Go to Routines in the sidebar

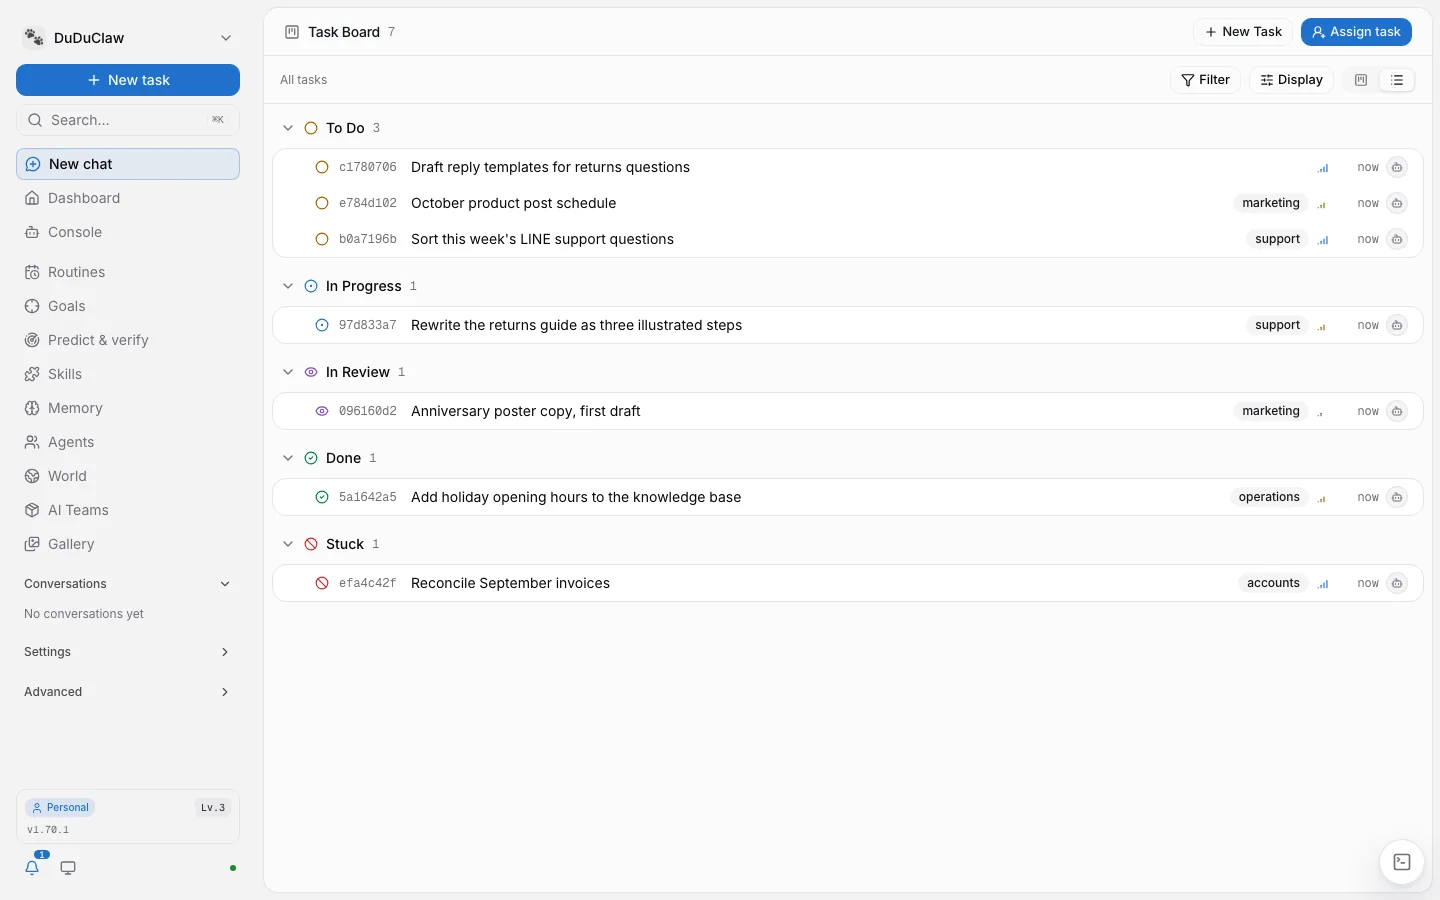pos(128,272)
